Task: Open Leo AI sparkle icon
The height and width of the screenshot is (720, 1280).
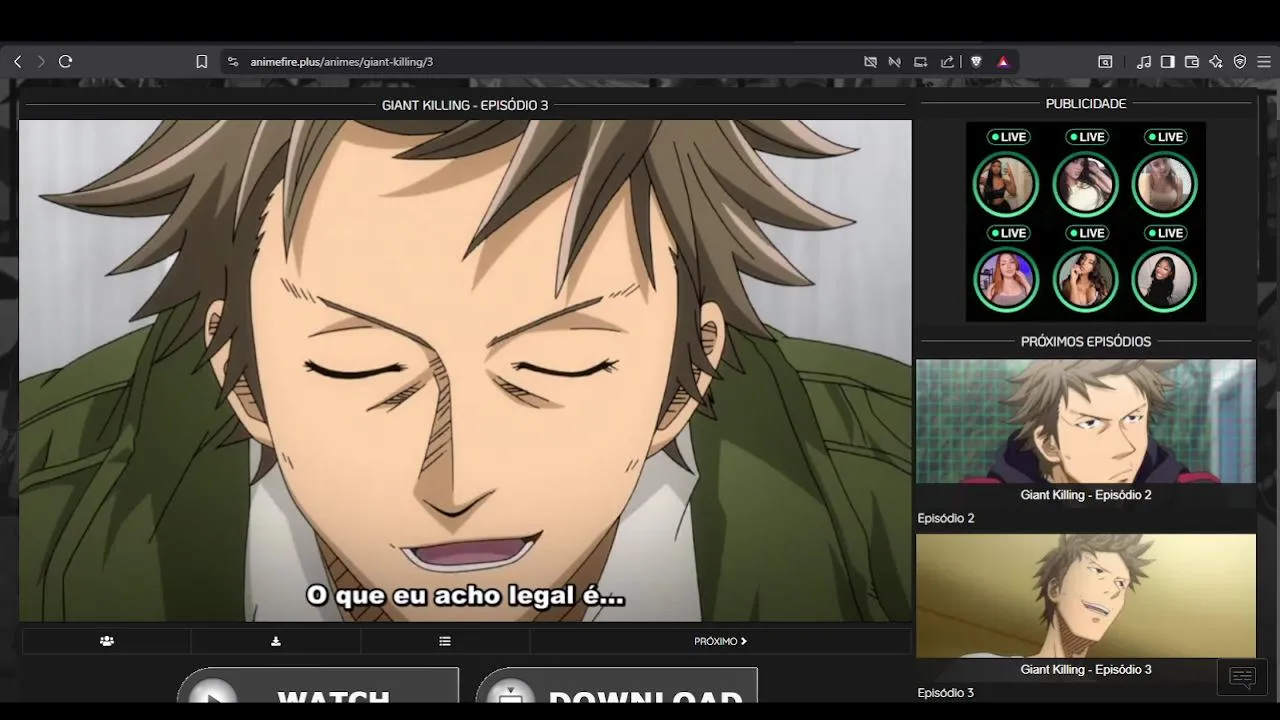Action: [1216, 62]
